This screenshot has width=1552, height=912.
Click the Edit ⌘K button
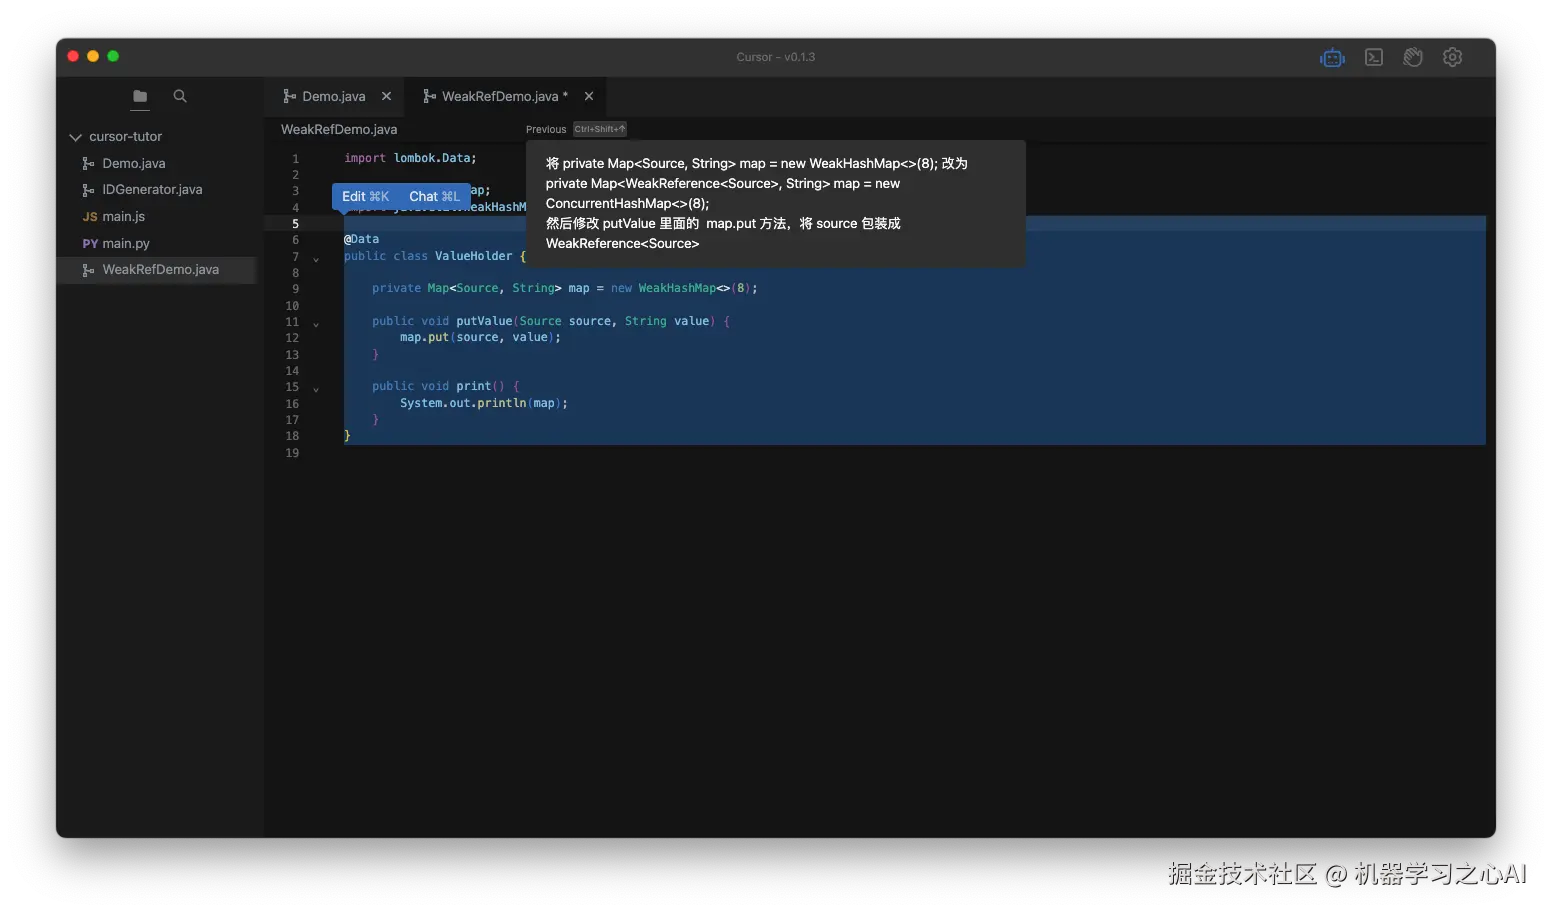[365, 196]
